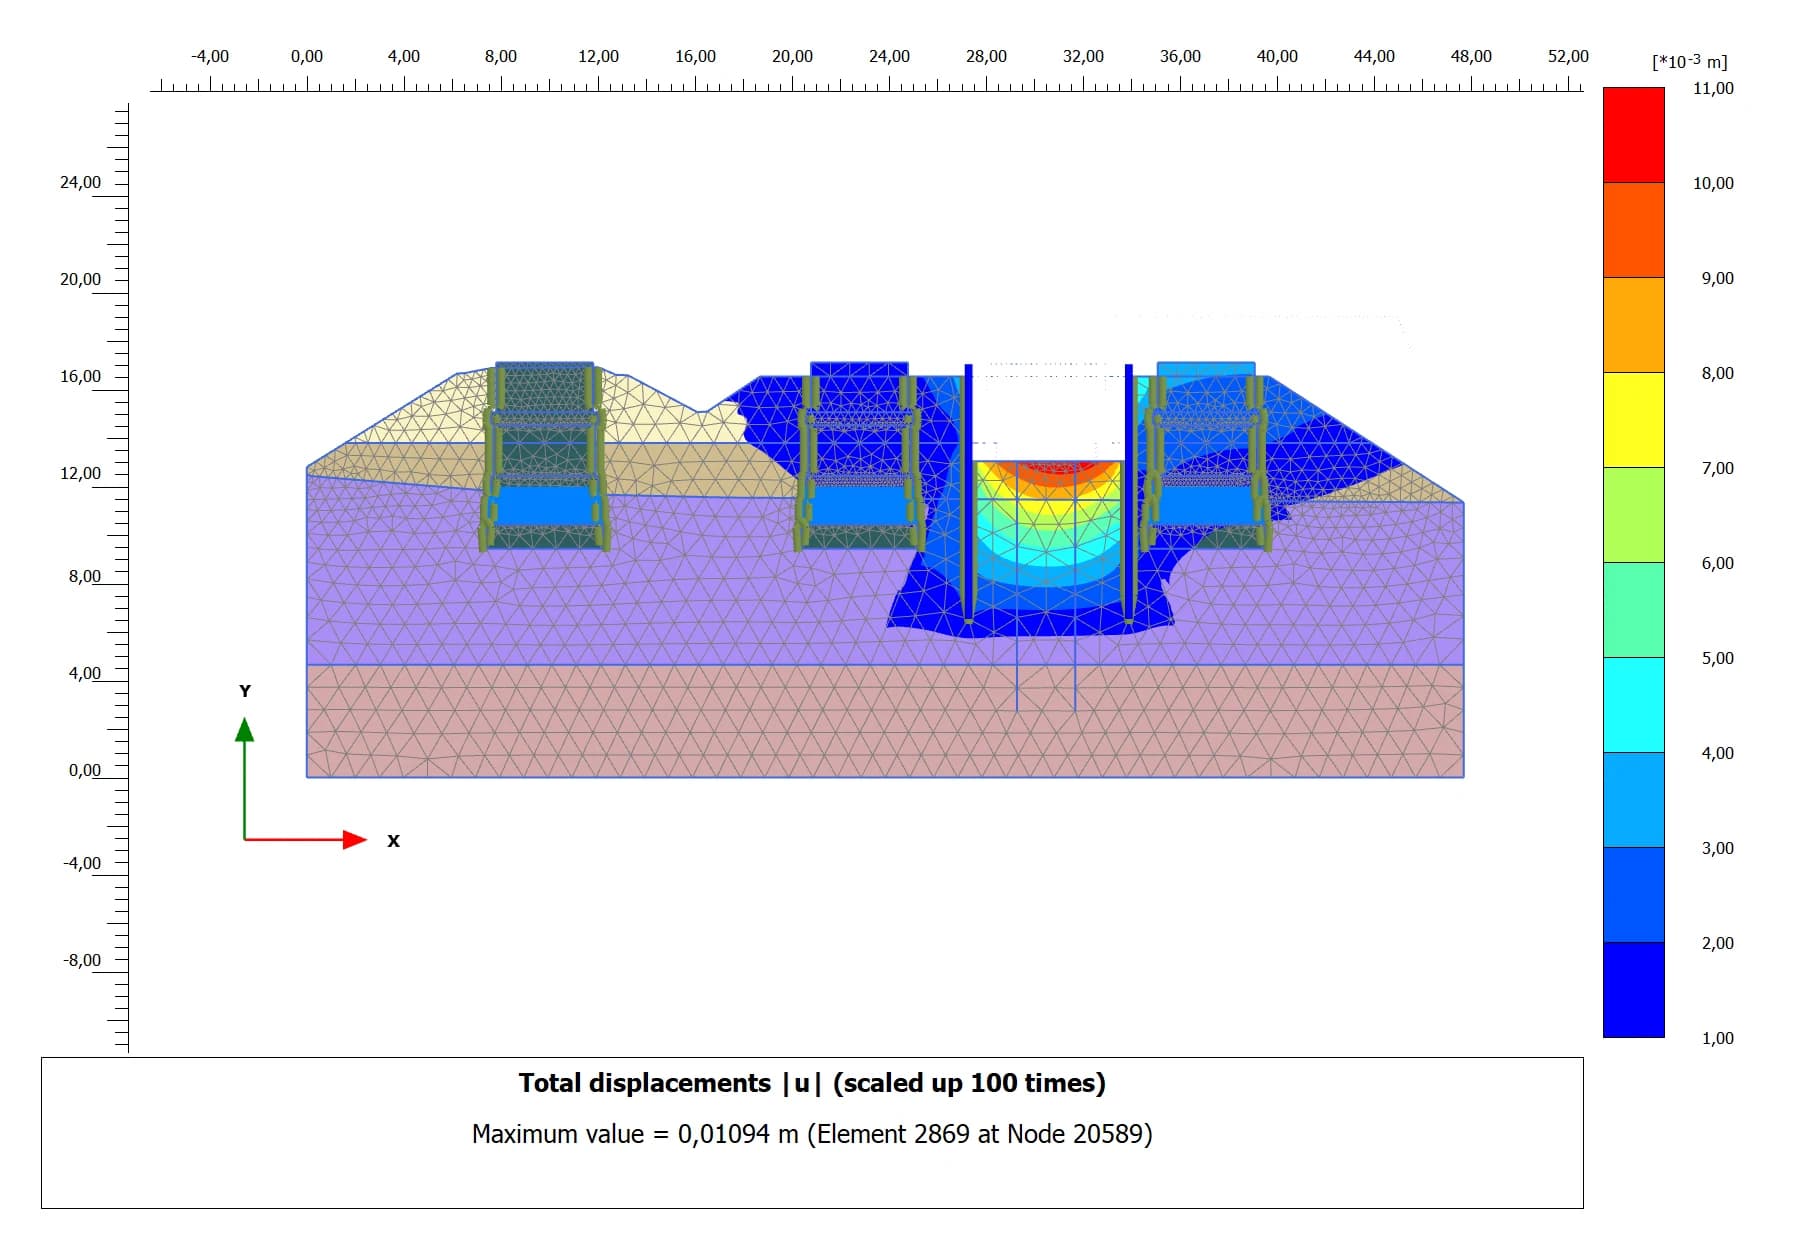This screenshot has height=1250, width=1800.
Task: Select the yellow legend color band
Action: [x=1633, y=420]
